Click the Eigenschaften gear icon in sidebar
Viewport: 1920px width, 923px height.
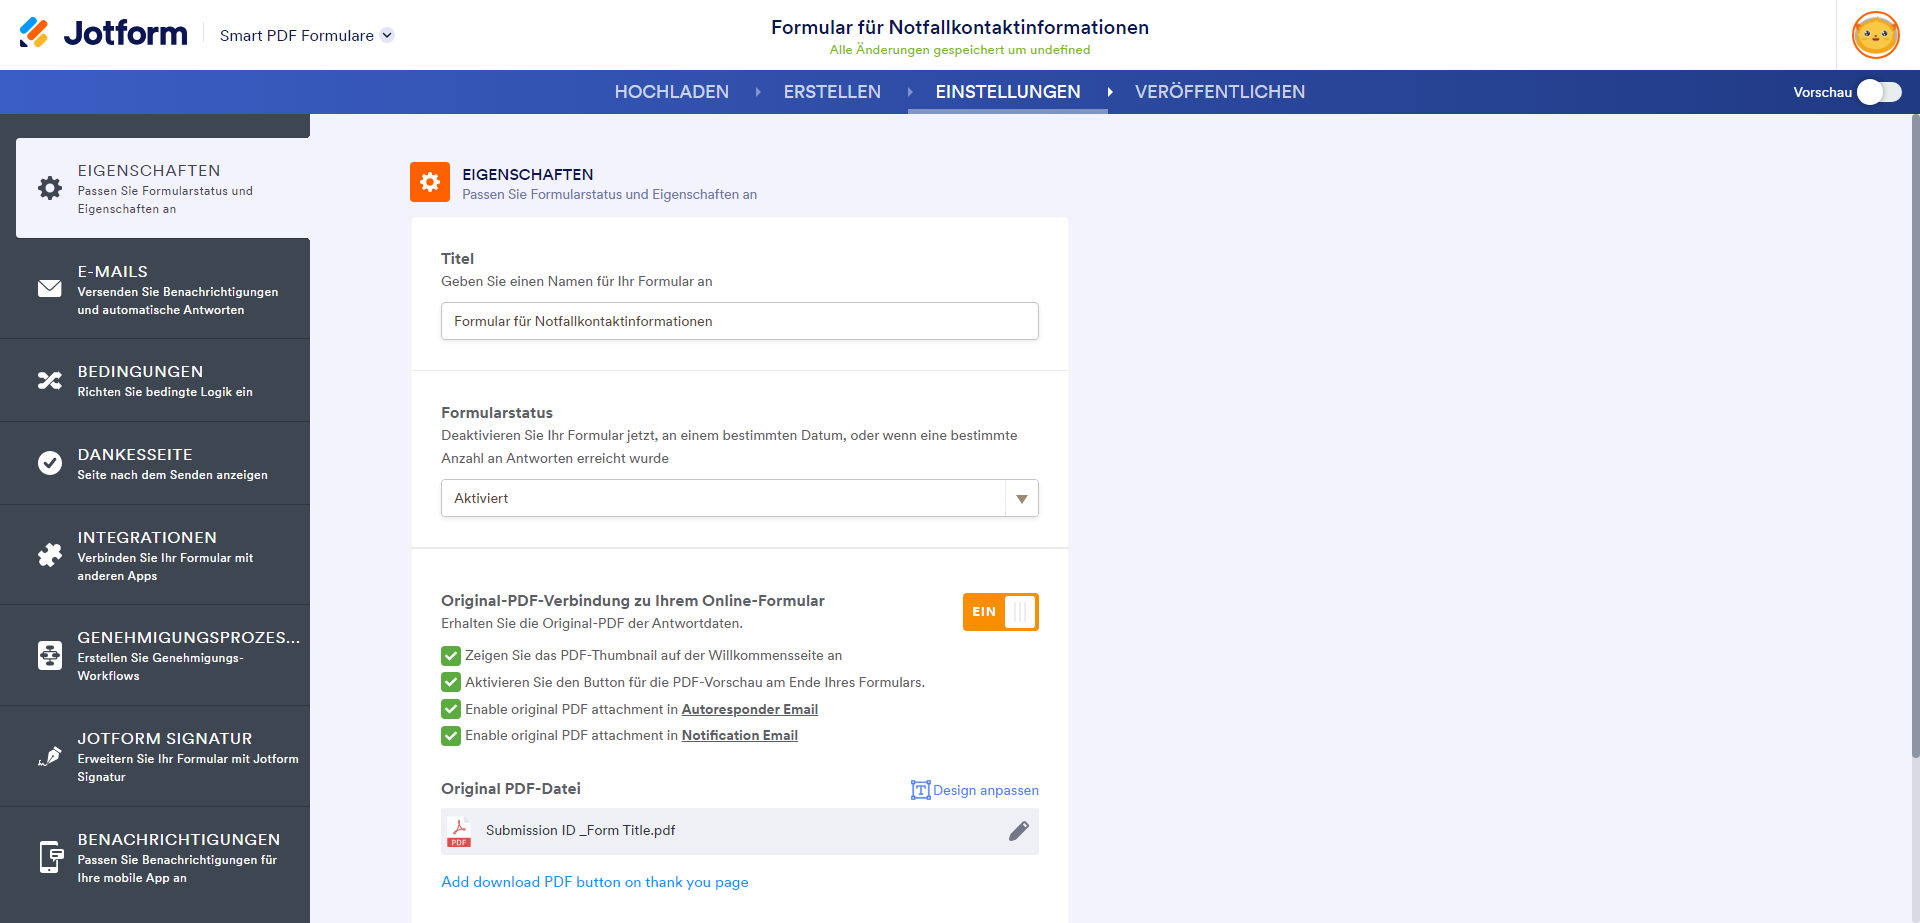coord(50,188)
